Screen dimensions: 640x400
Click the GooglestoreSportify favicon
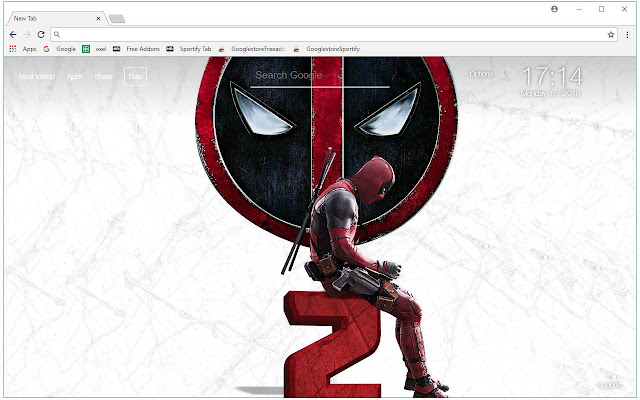click(296, 49)
